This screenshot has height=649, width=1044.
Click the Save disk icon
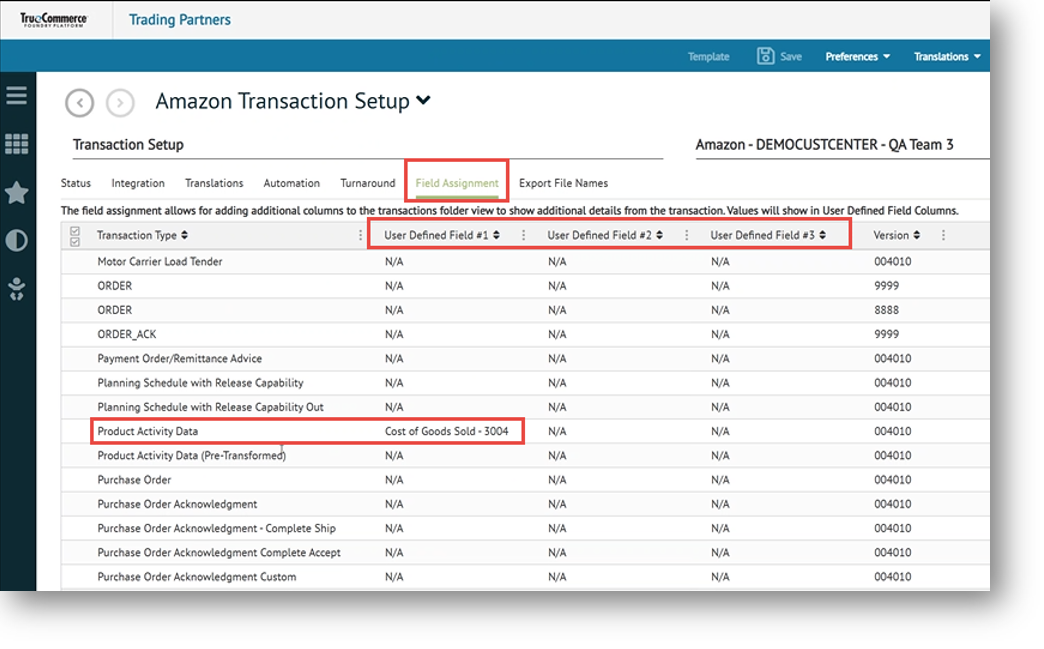click(766, 56)
